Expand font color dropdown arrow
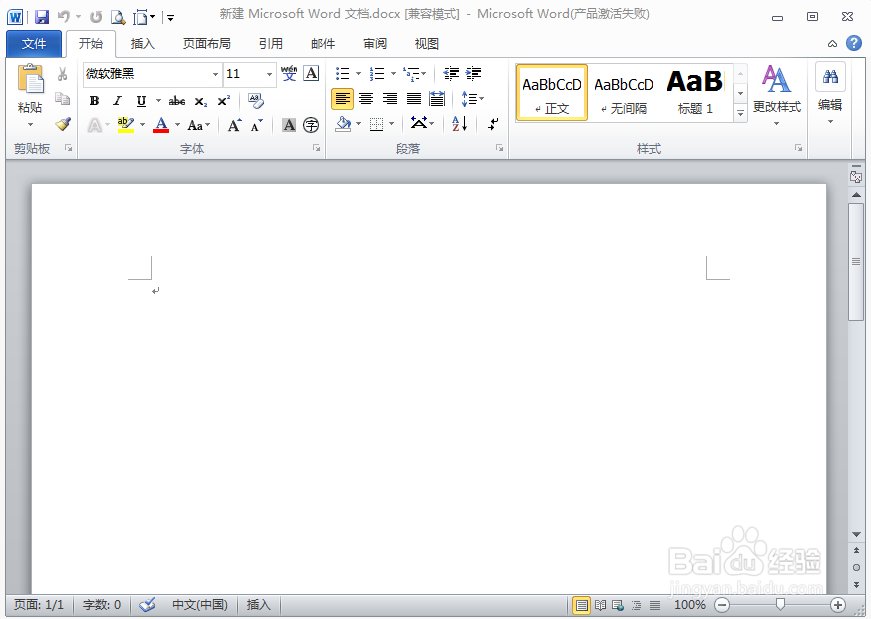Screen dimensions: 871x619 click(x=178, y=125)
